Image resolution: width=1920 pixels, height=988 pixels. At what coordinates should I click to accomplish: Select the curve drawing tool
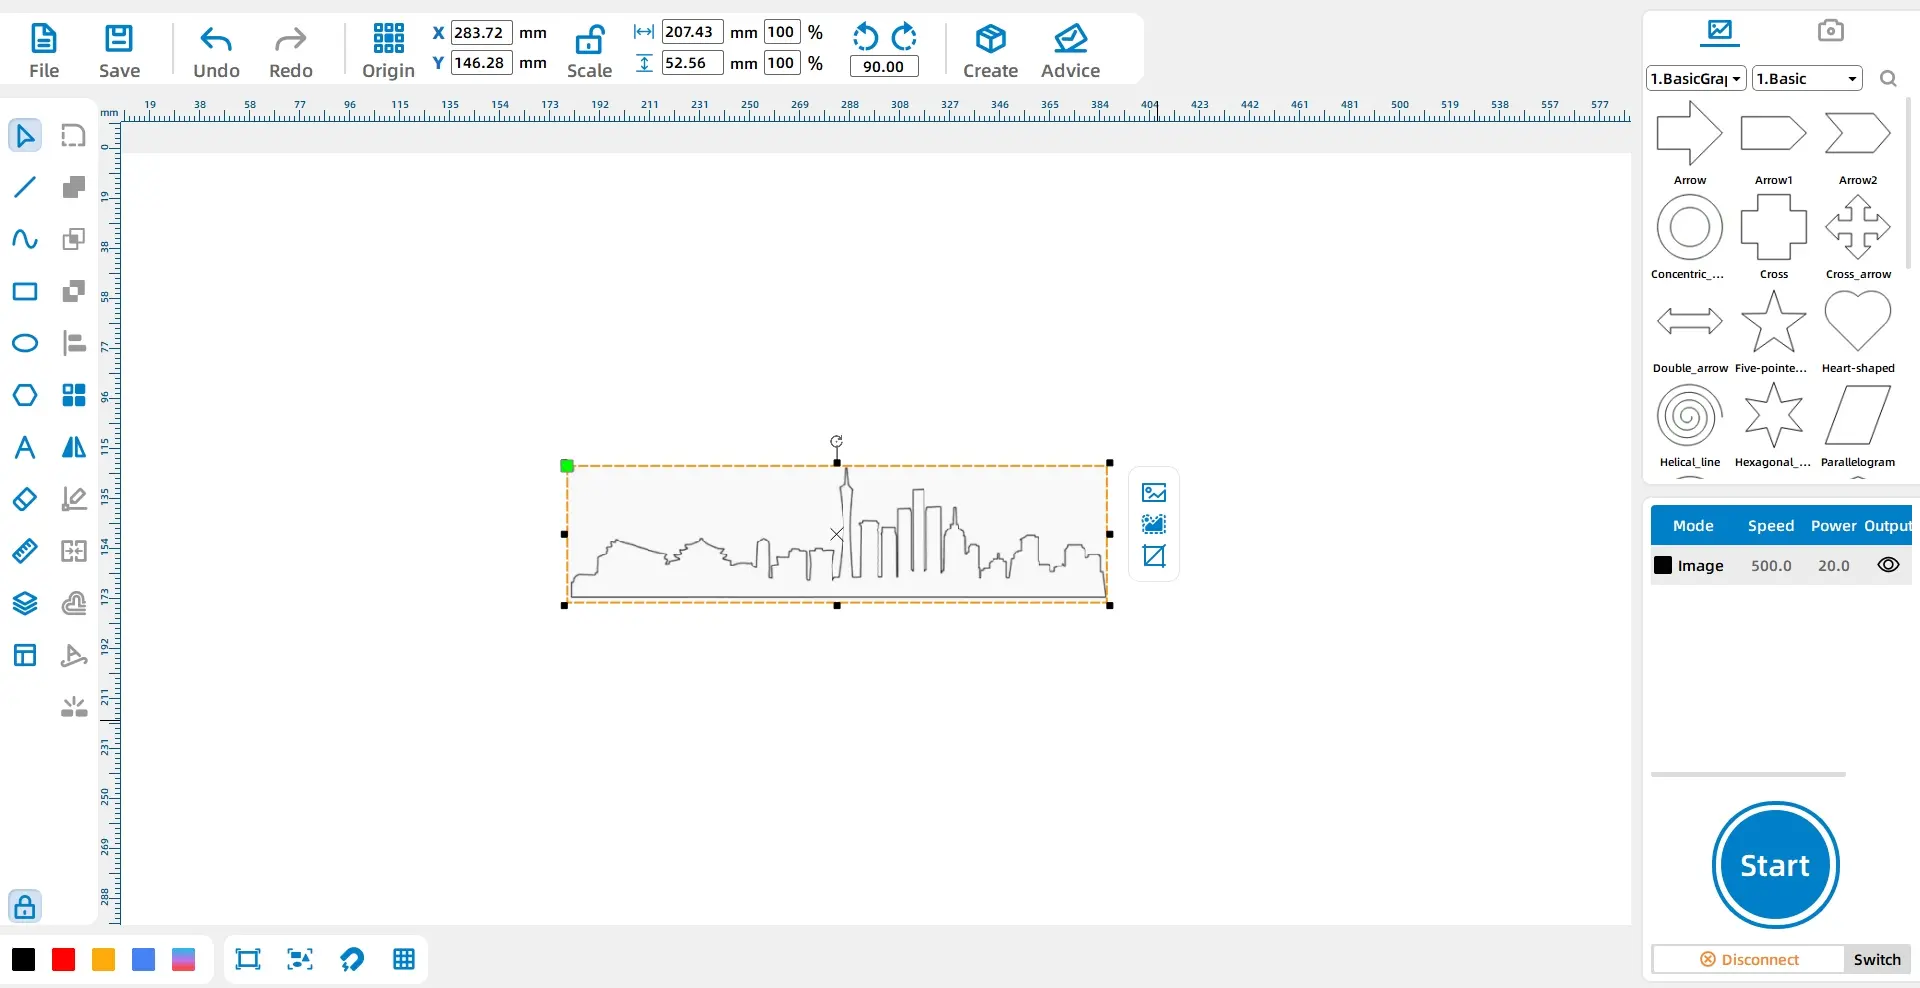25,239
